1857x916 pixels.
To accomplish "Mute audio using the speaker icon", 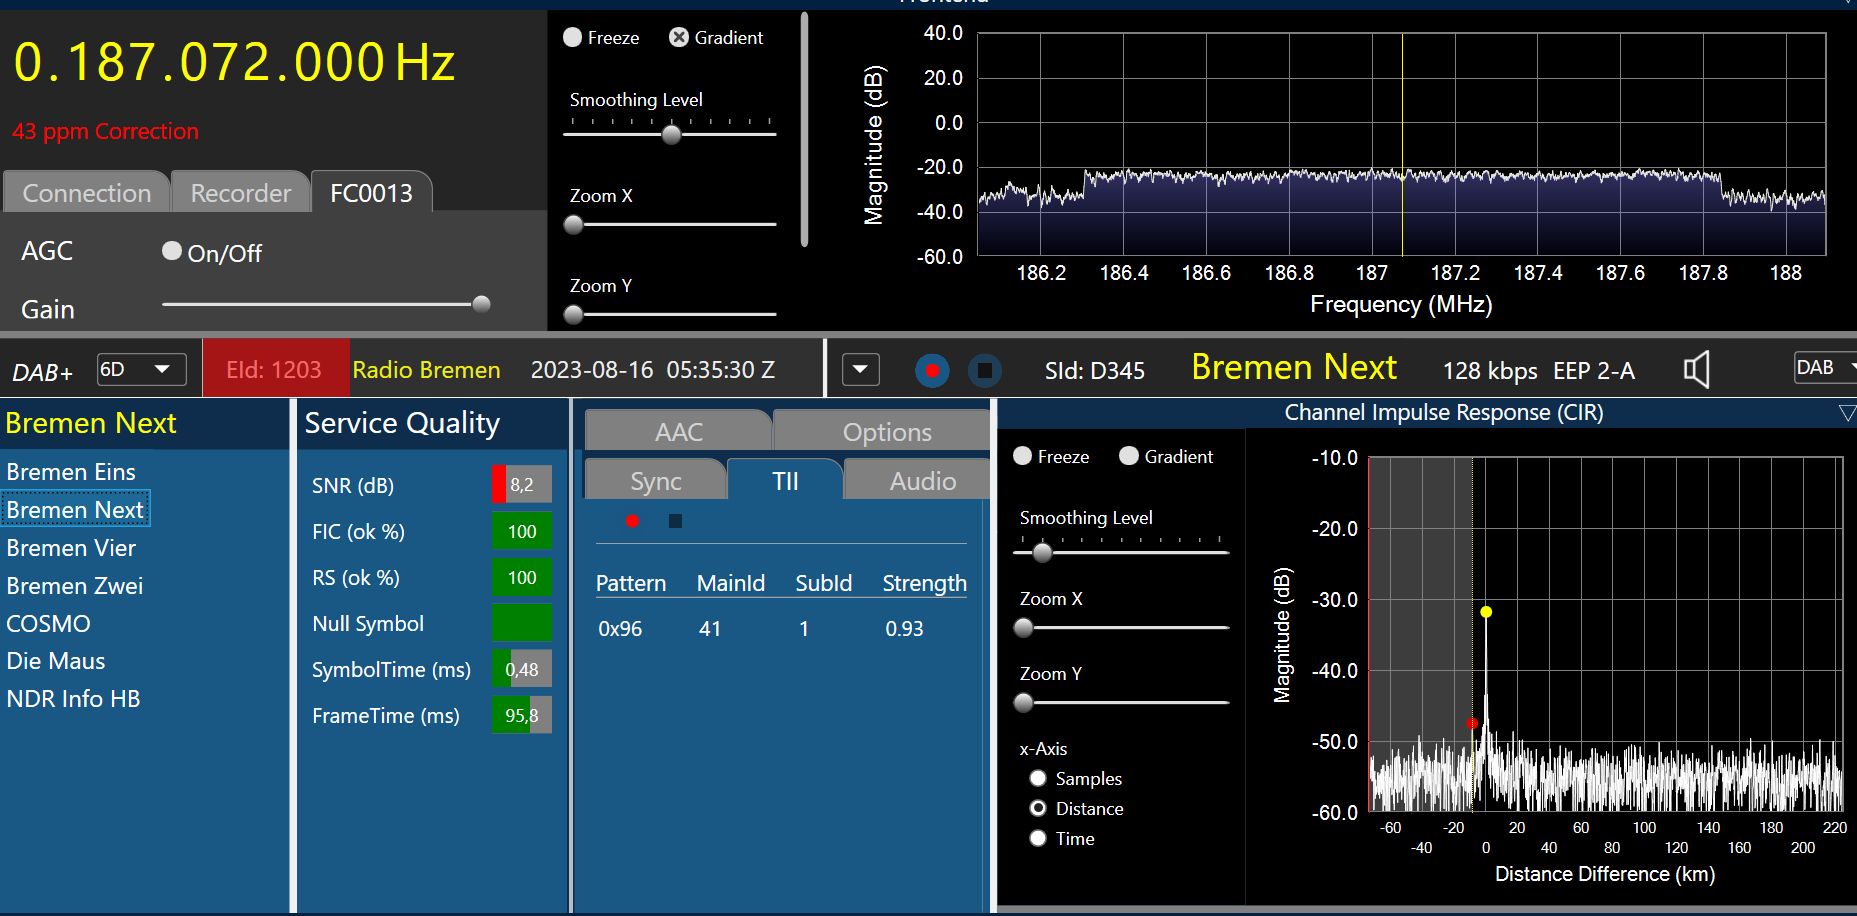I will click(x=1696, y=370).
